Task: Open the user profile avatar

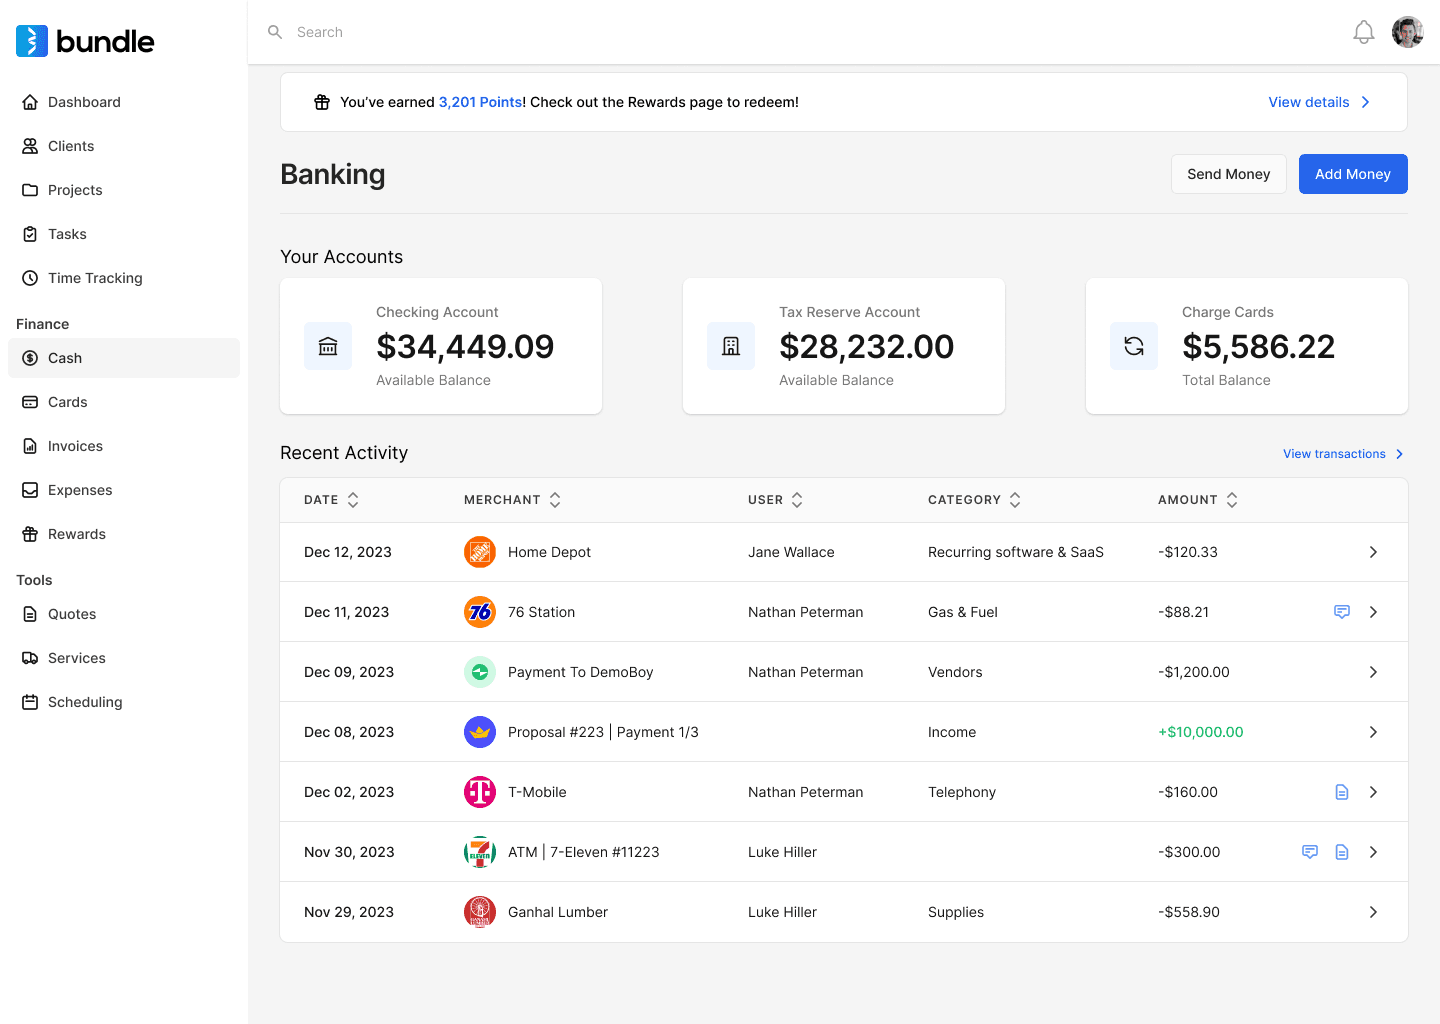Action: 1407,32
